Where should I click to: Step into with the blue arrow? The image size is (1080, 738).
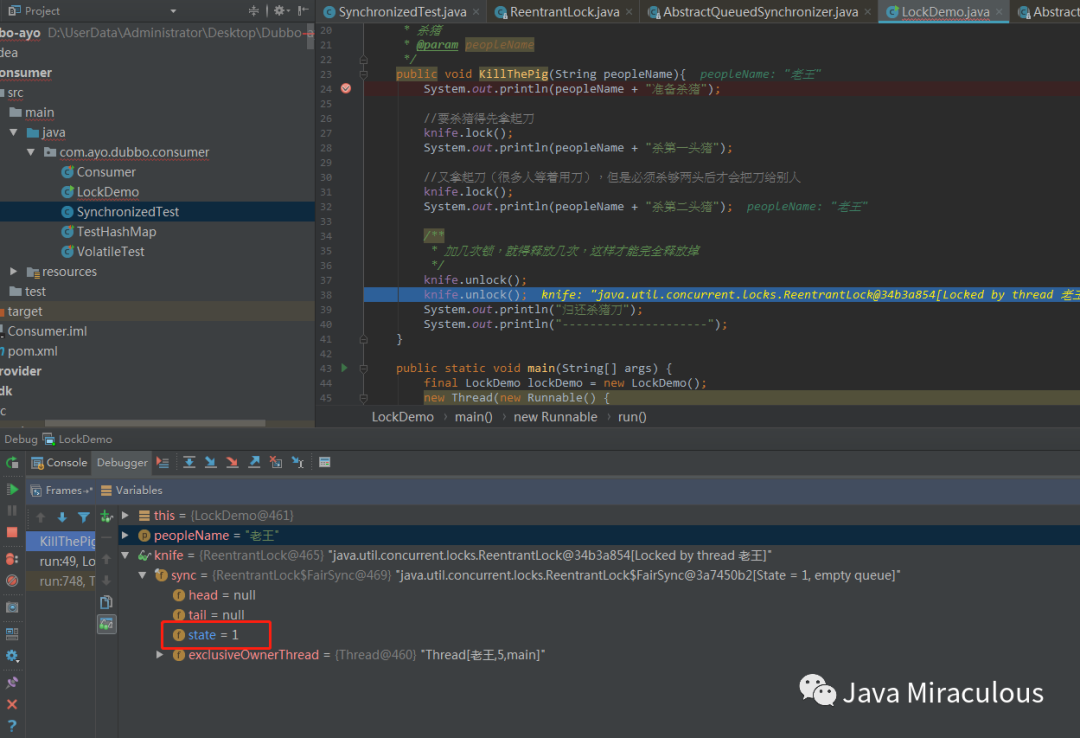[211, 462]
